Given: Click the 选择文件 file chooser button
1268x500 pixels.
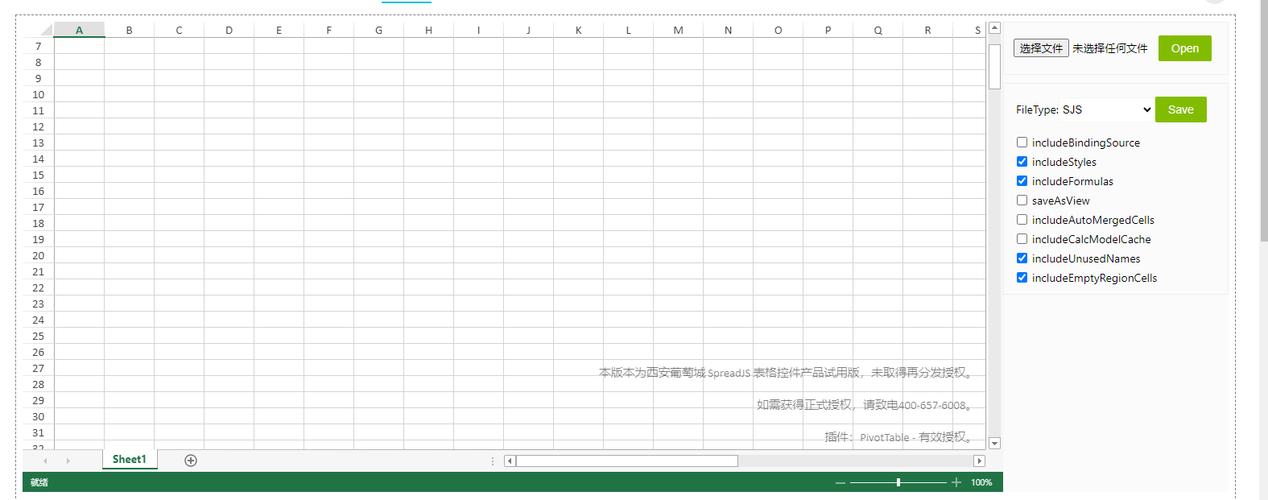Looking at the screenshot, I should point(1041,48).
